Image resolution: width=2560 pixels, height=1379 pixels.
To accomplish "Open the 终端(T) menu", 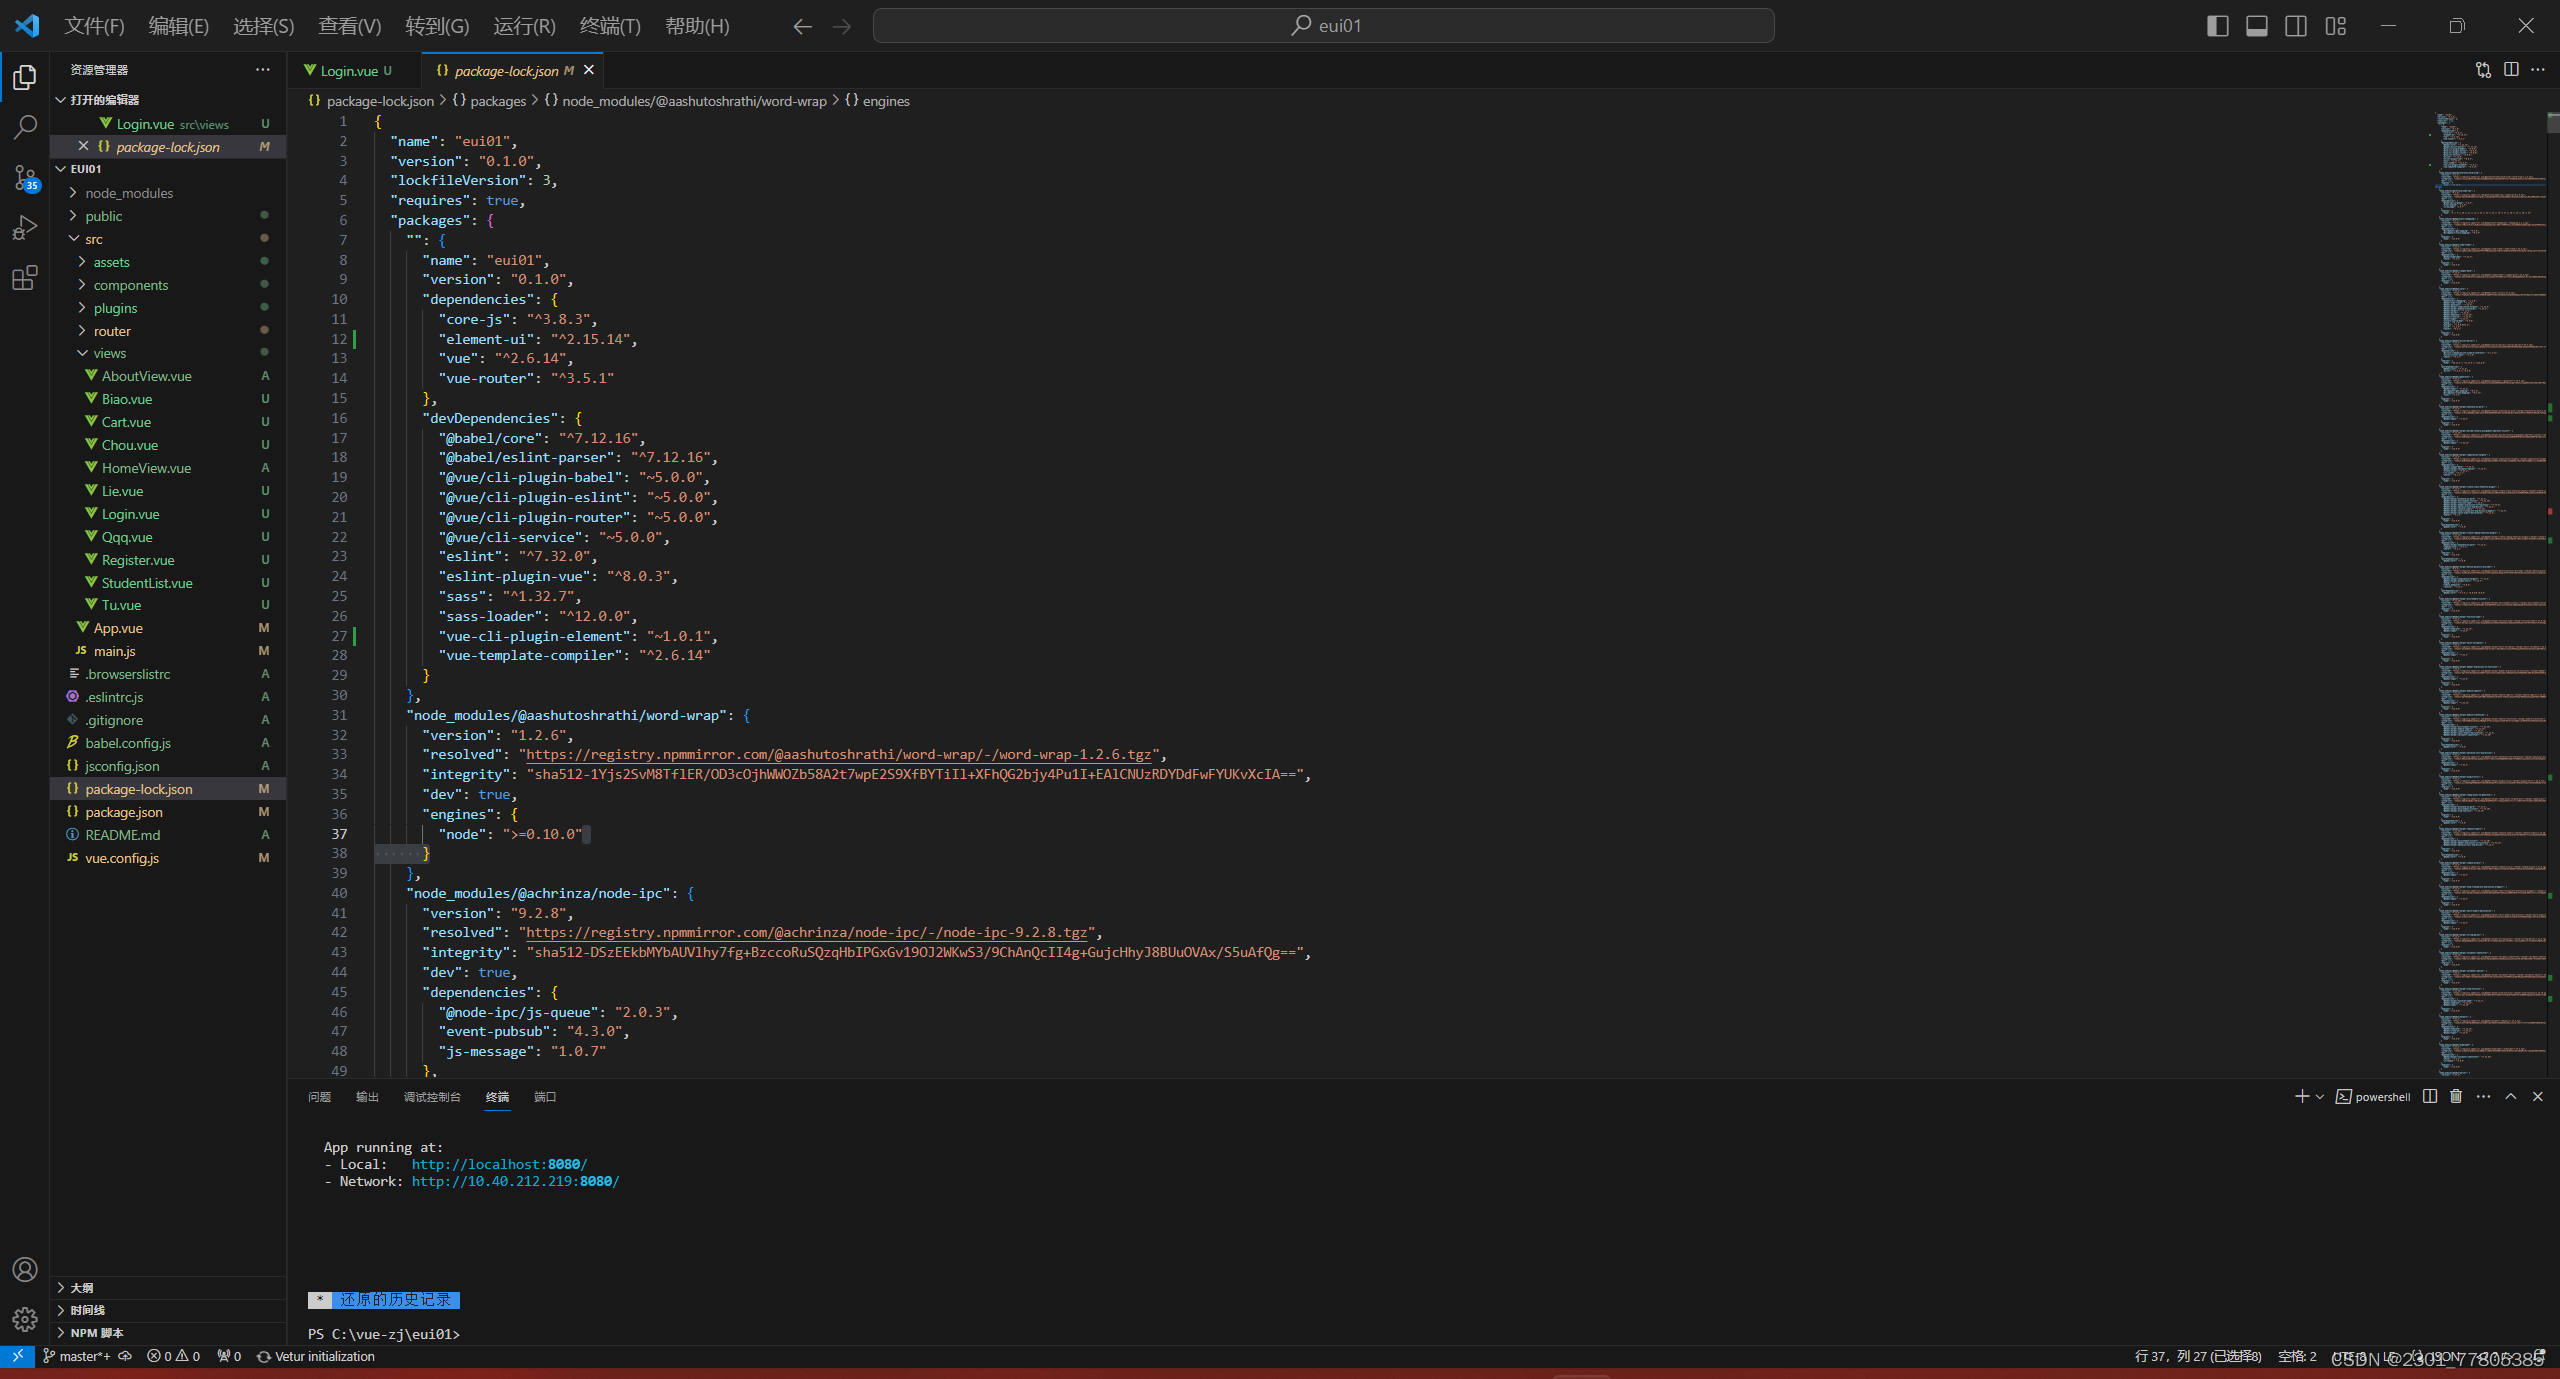I will [x=610, y=26].
